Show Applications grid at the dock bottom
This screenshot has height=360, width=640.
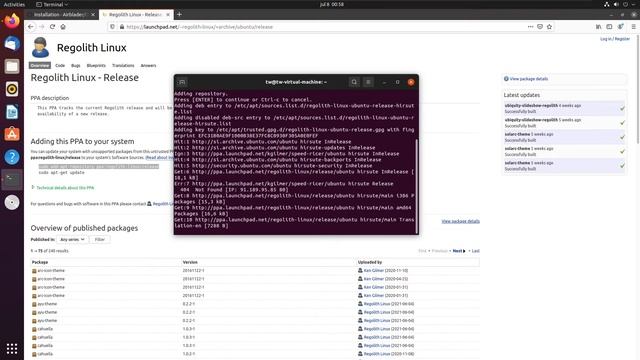[12, 348]
